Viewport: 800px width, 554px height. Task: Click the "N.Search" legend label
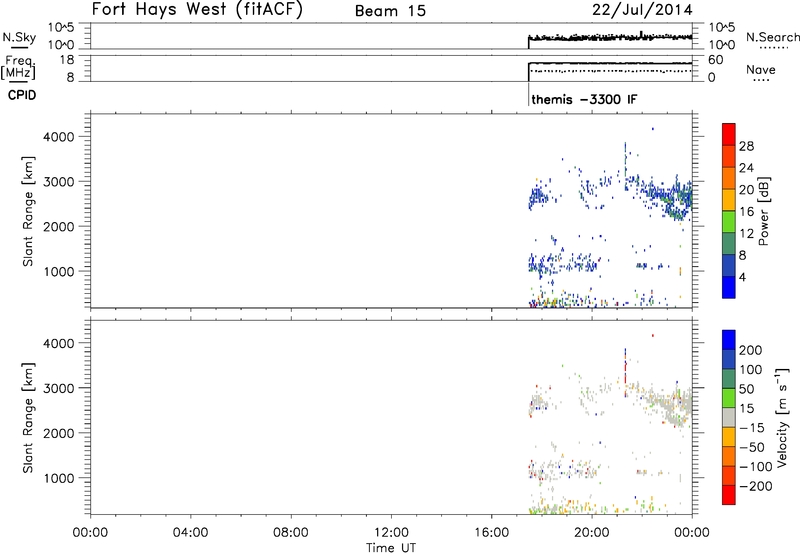[772, 37]
